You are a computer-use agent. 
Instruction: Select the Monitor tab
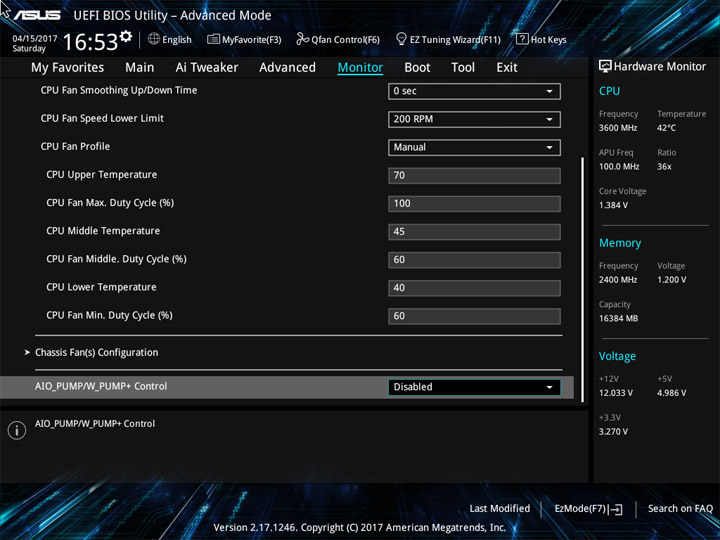pyautogui.click(x=360, y=68)
